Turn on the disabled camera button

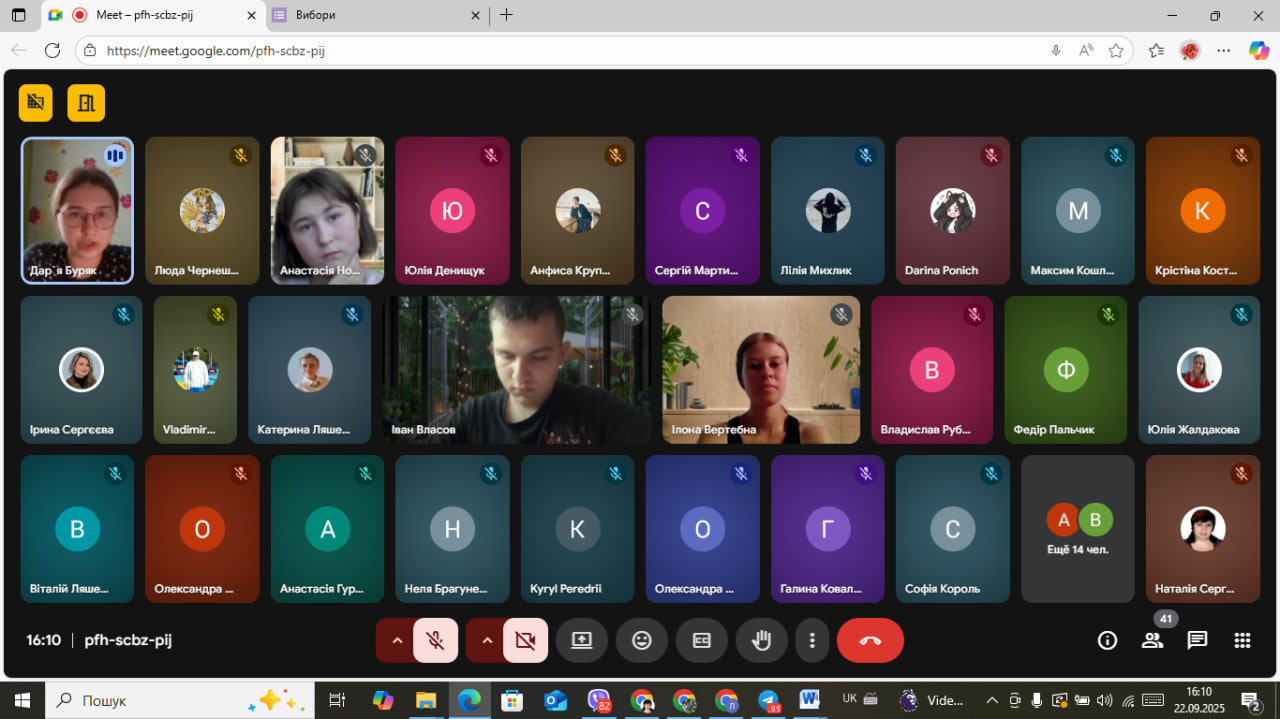[x=525, y=641]
